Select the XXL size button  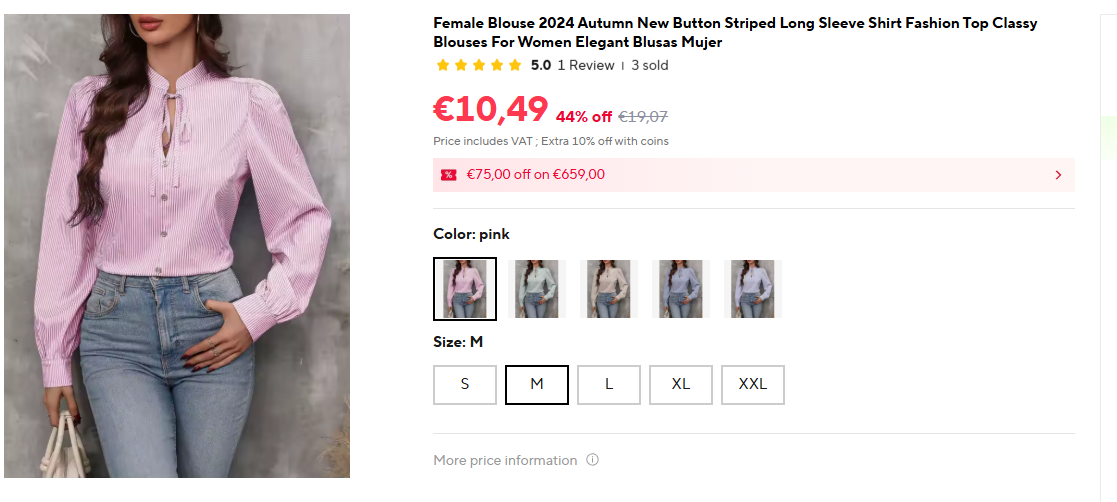click(x=753, y=384)
